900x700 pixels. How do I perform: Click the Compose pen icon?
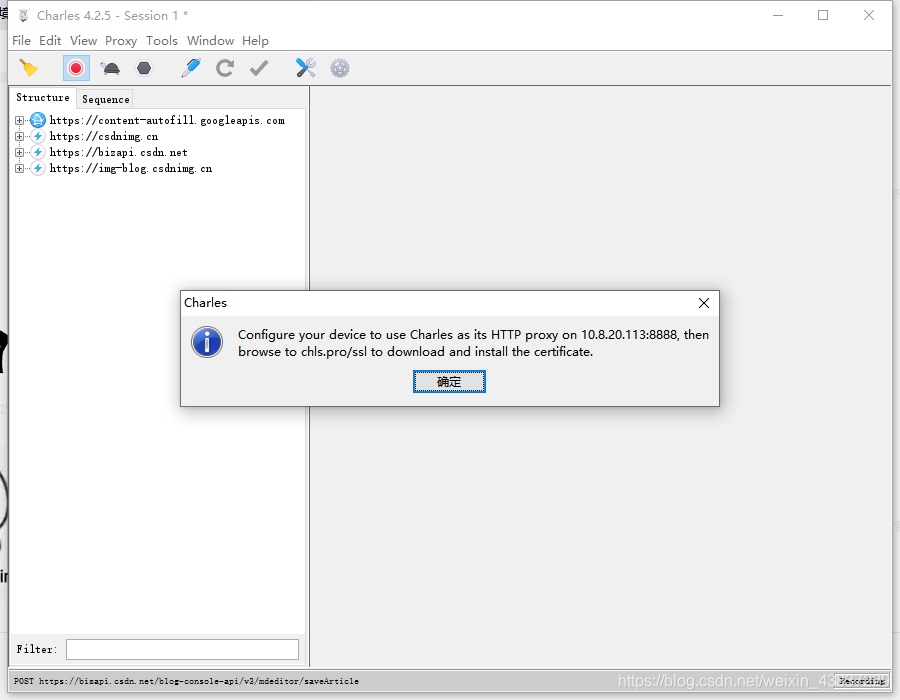191,68
